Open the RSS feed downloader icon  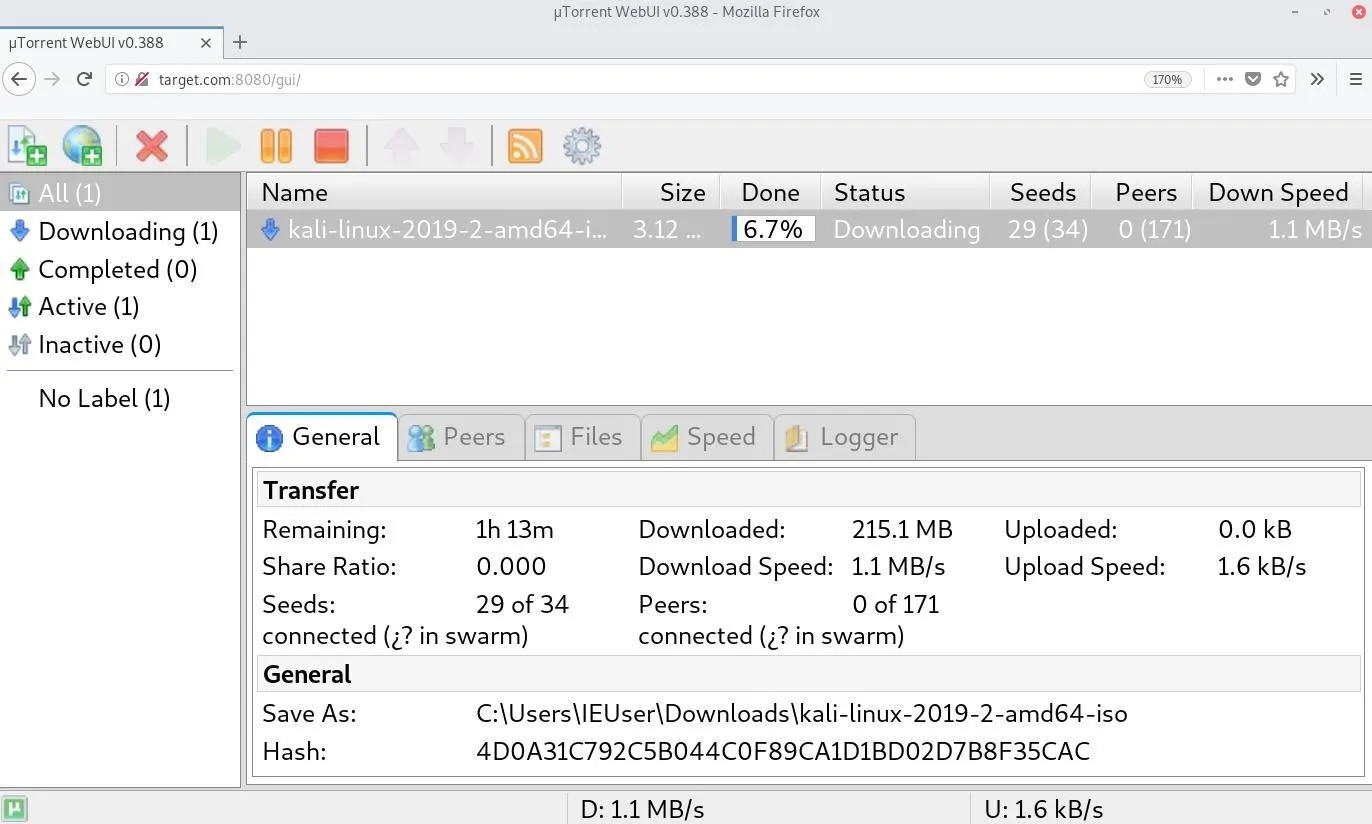pos(525,146)
